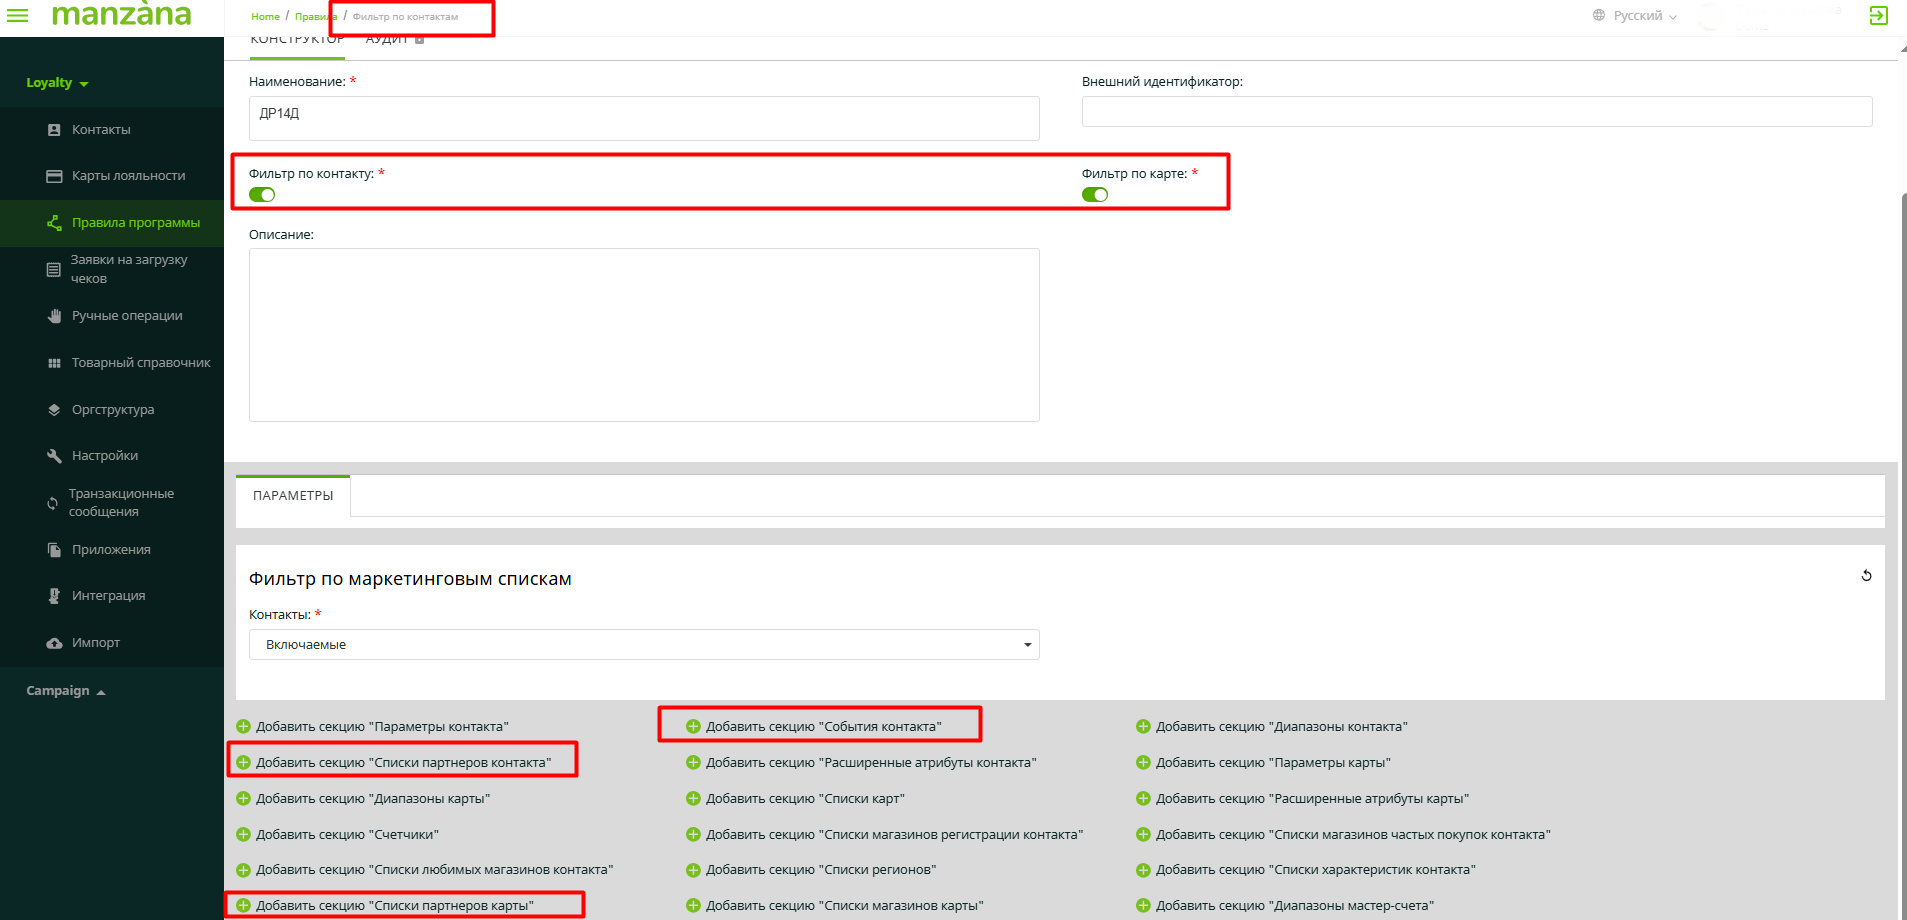This screenshot has height=920, width=1907.
Task: Click the plus icon for "Списки регионов"
Action: click(x=693, y=870)
